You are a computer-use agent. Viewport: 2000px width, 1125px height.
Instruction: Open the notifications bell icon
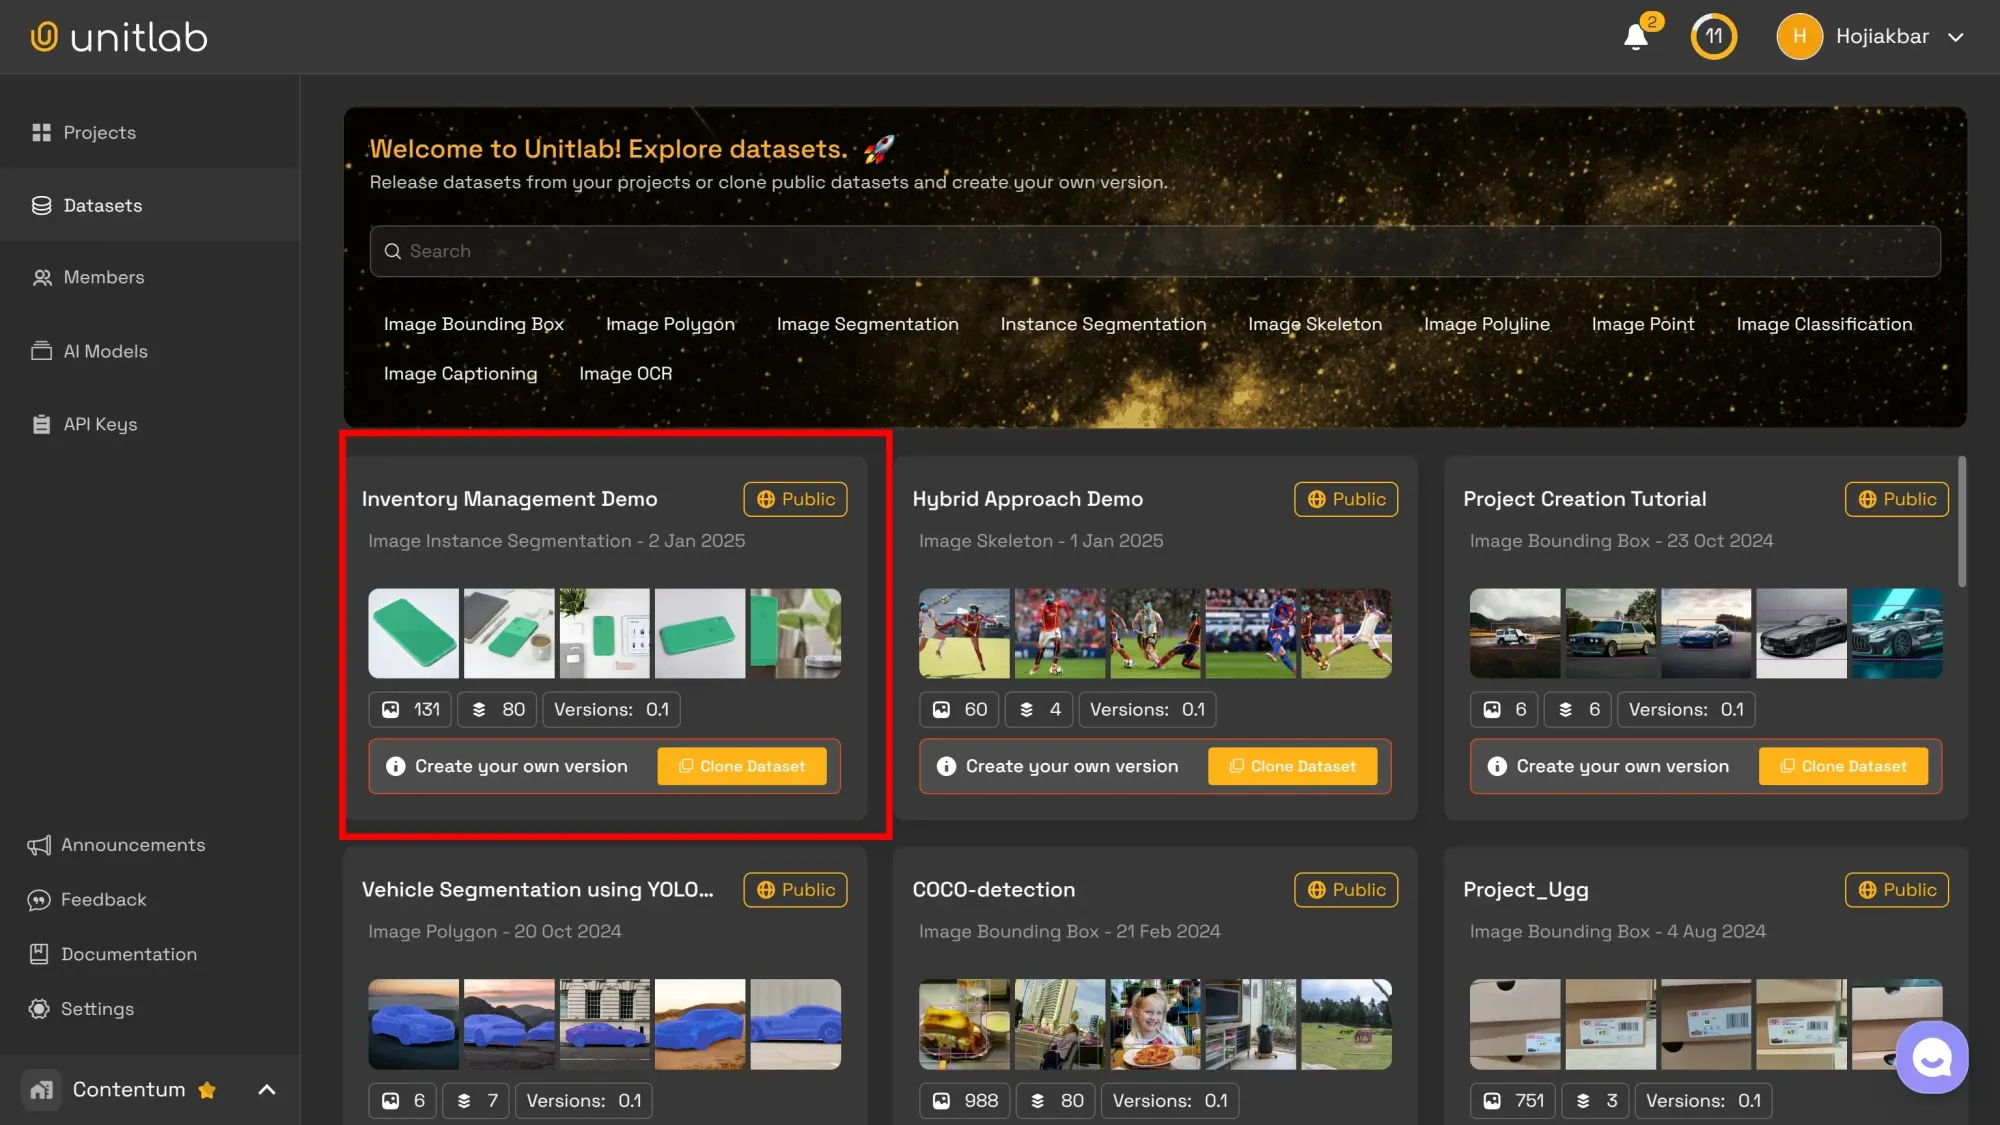pyautogui.click(x=1635, y=37)
